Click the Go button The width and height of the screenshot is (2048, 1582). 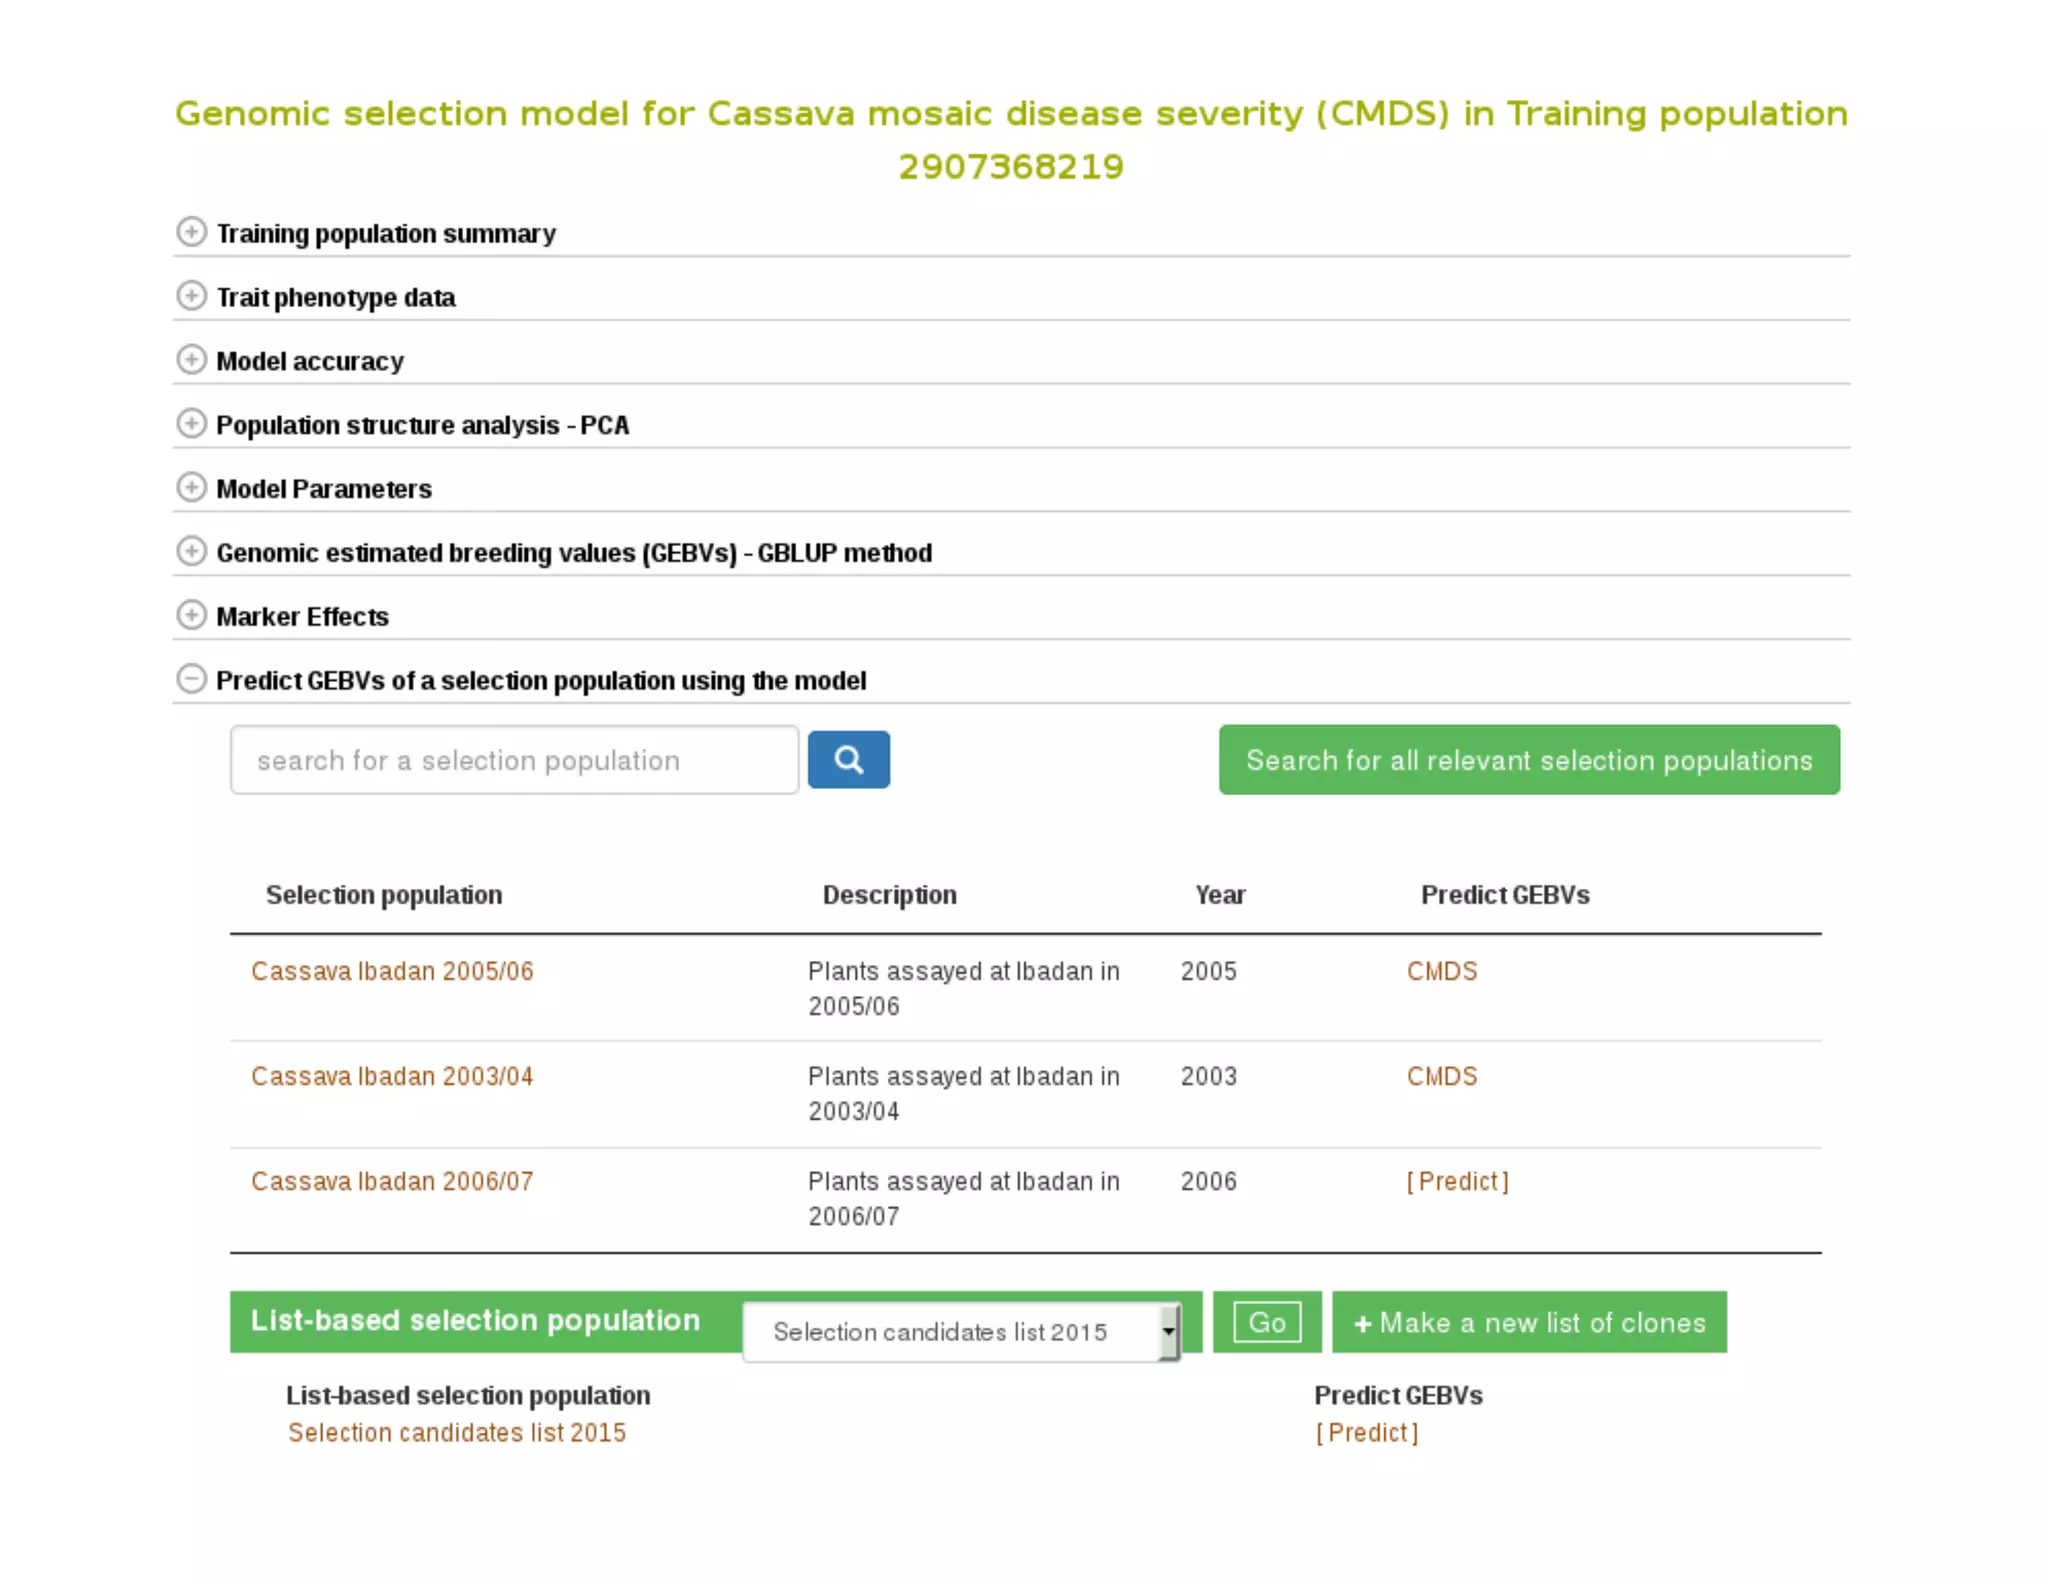(1266, 1322)
